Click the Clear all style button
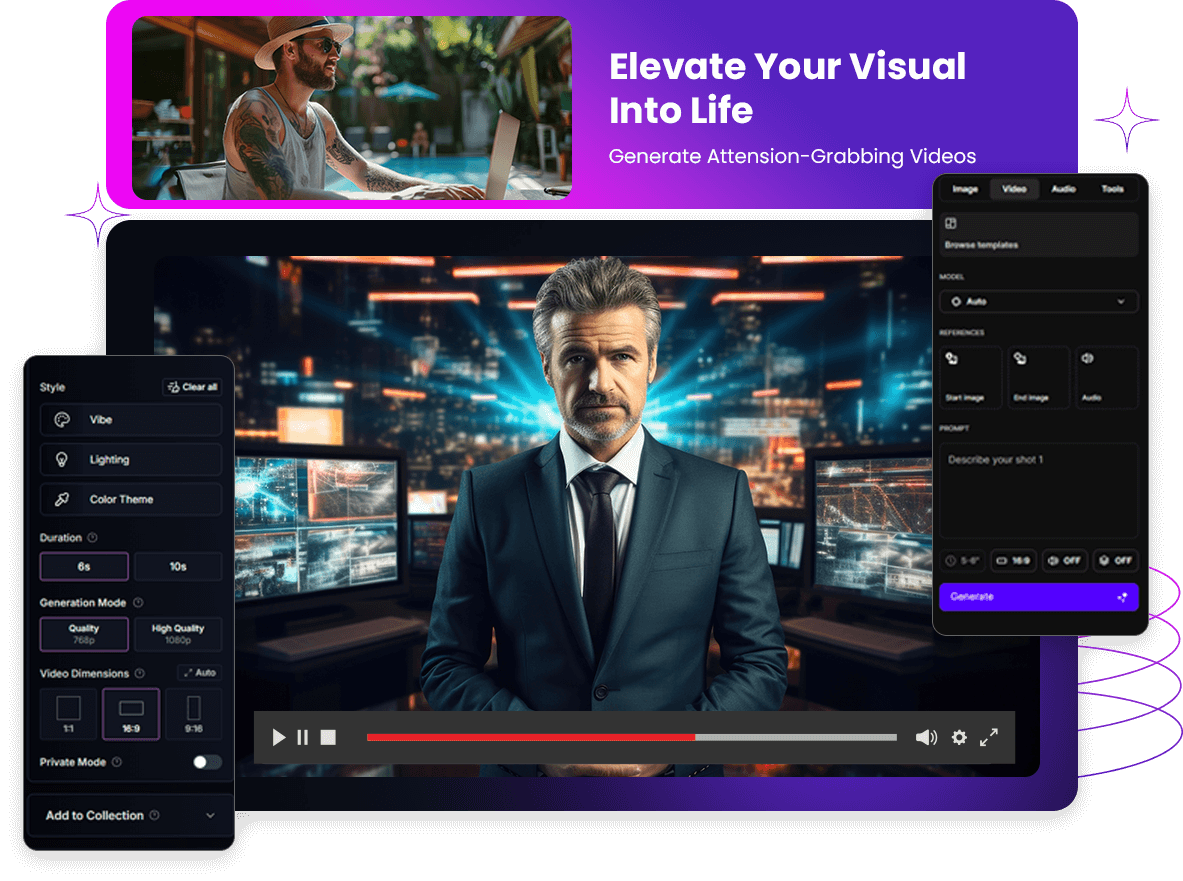 point(192,387)
